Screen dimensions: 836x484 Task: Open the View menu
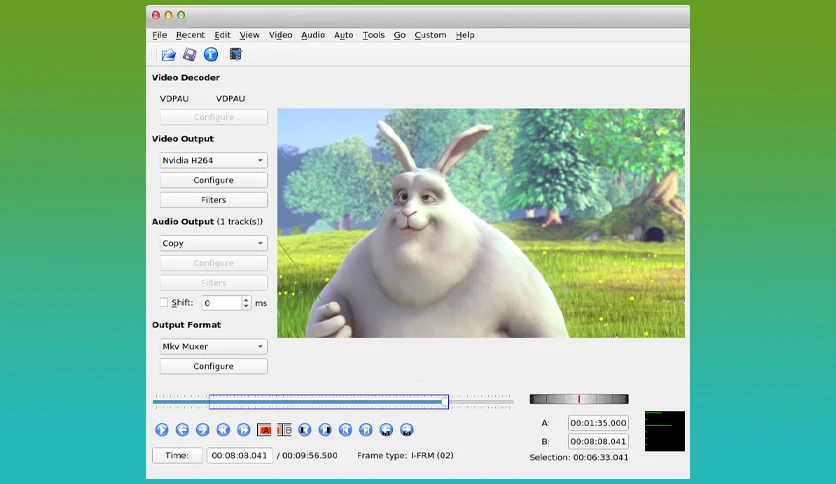249,35
